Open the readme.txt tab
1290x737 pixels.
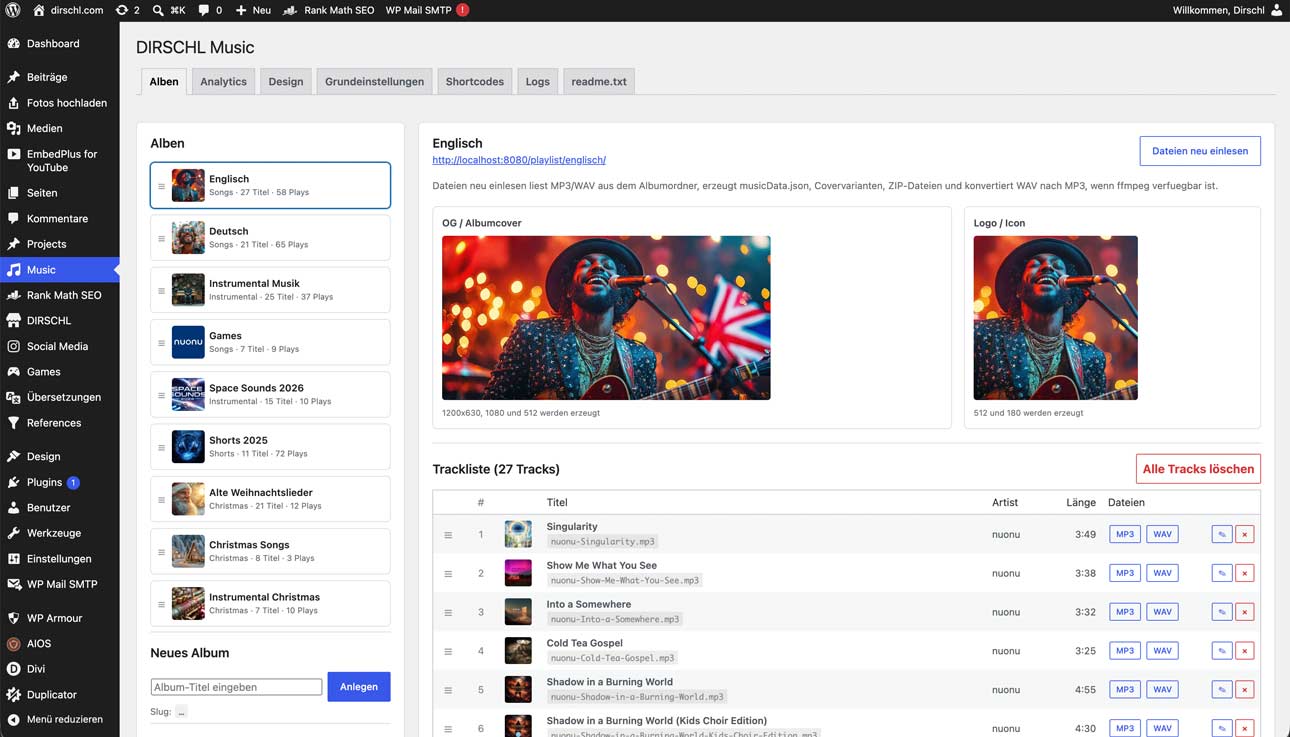[599, 82]
